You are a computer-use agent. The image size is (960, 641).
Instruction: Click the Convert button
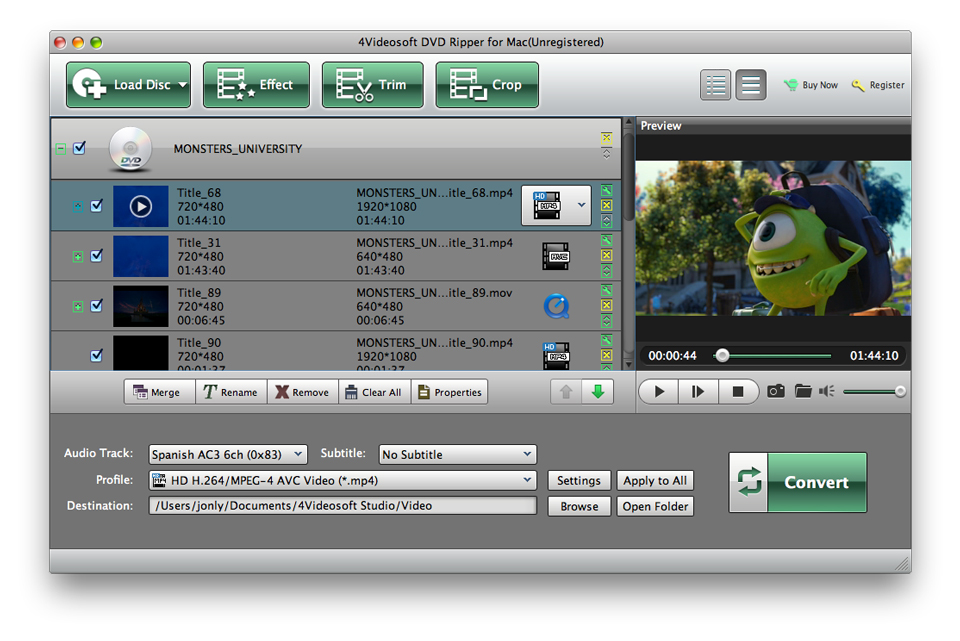pyautogui.click(x=798, y=482)
